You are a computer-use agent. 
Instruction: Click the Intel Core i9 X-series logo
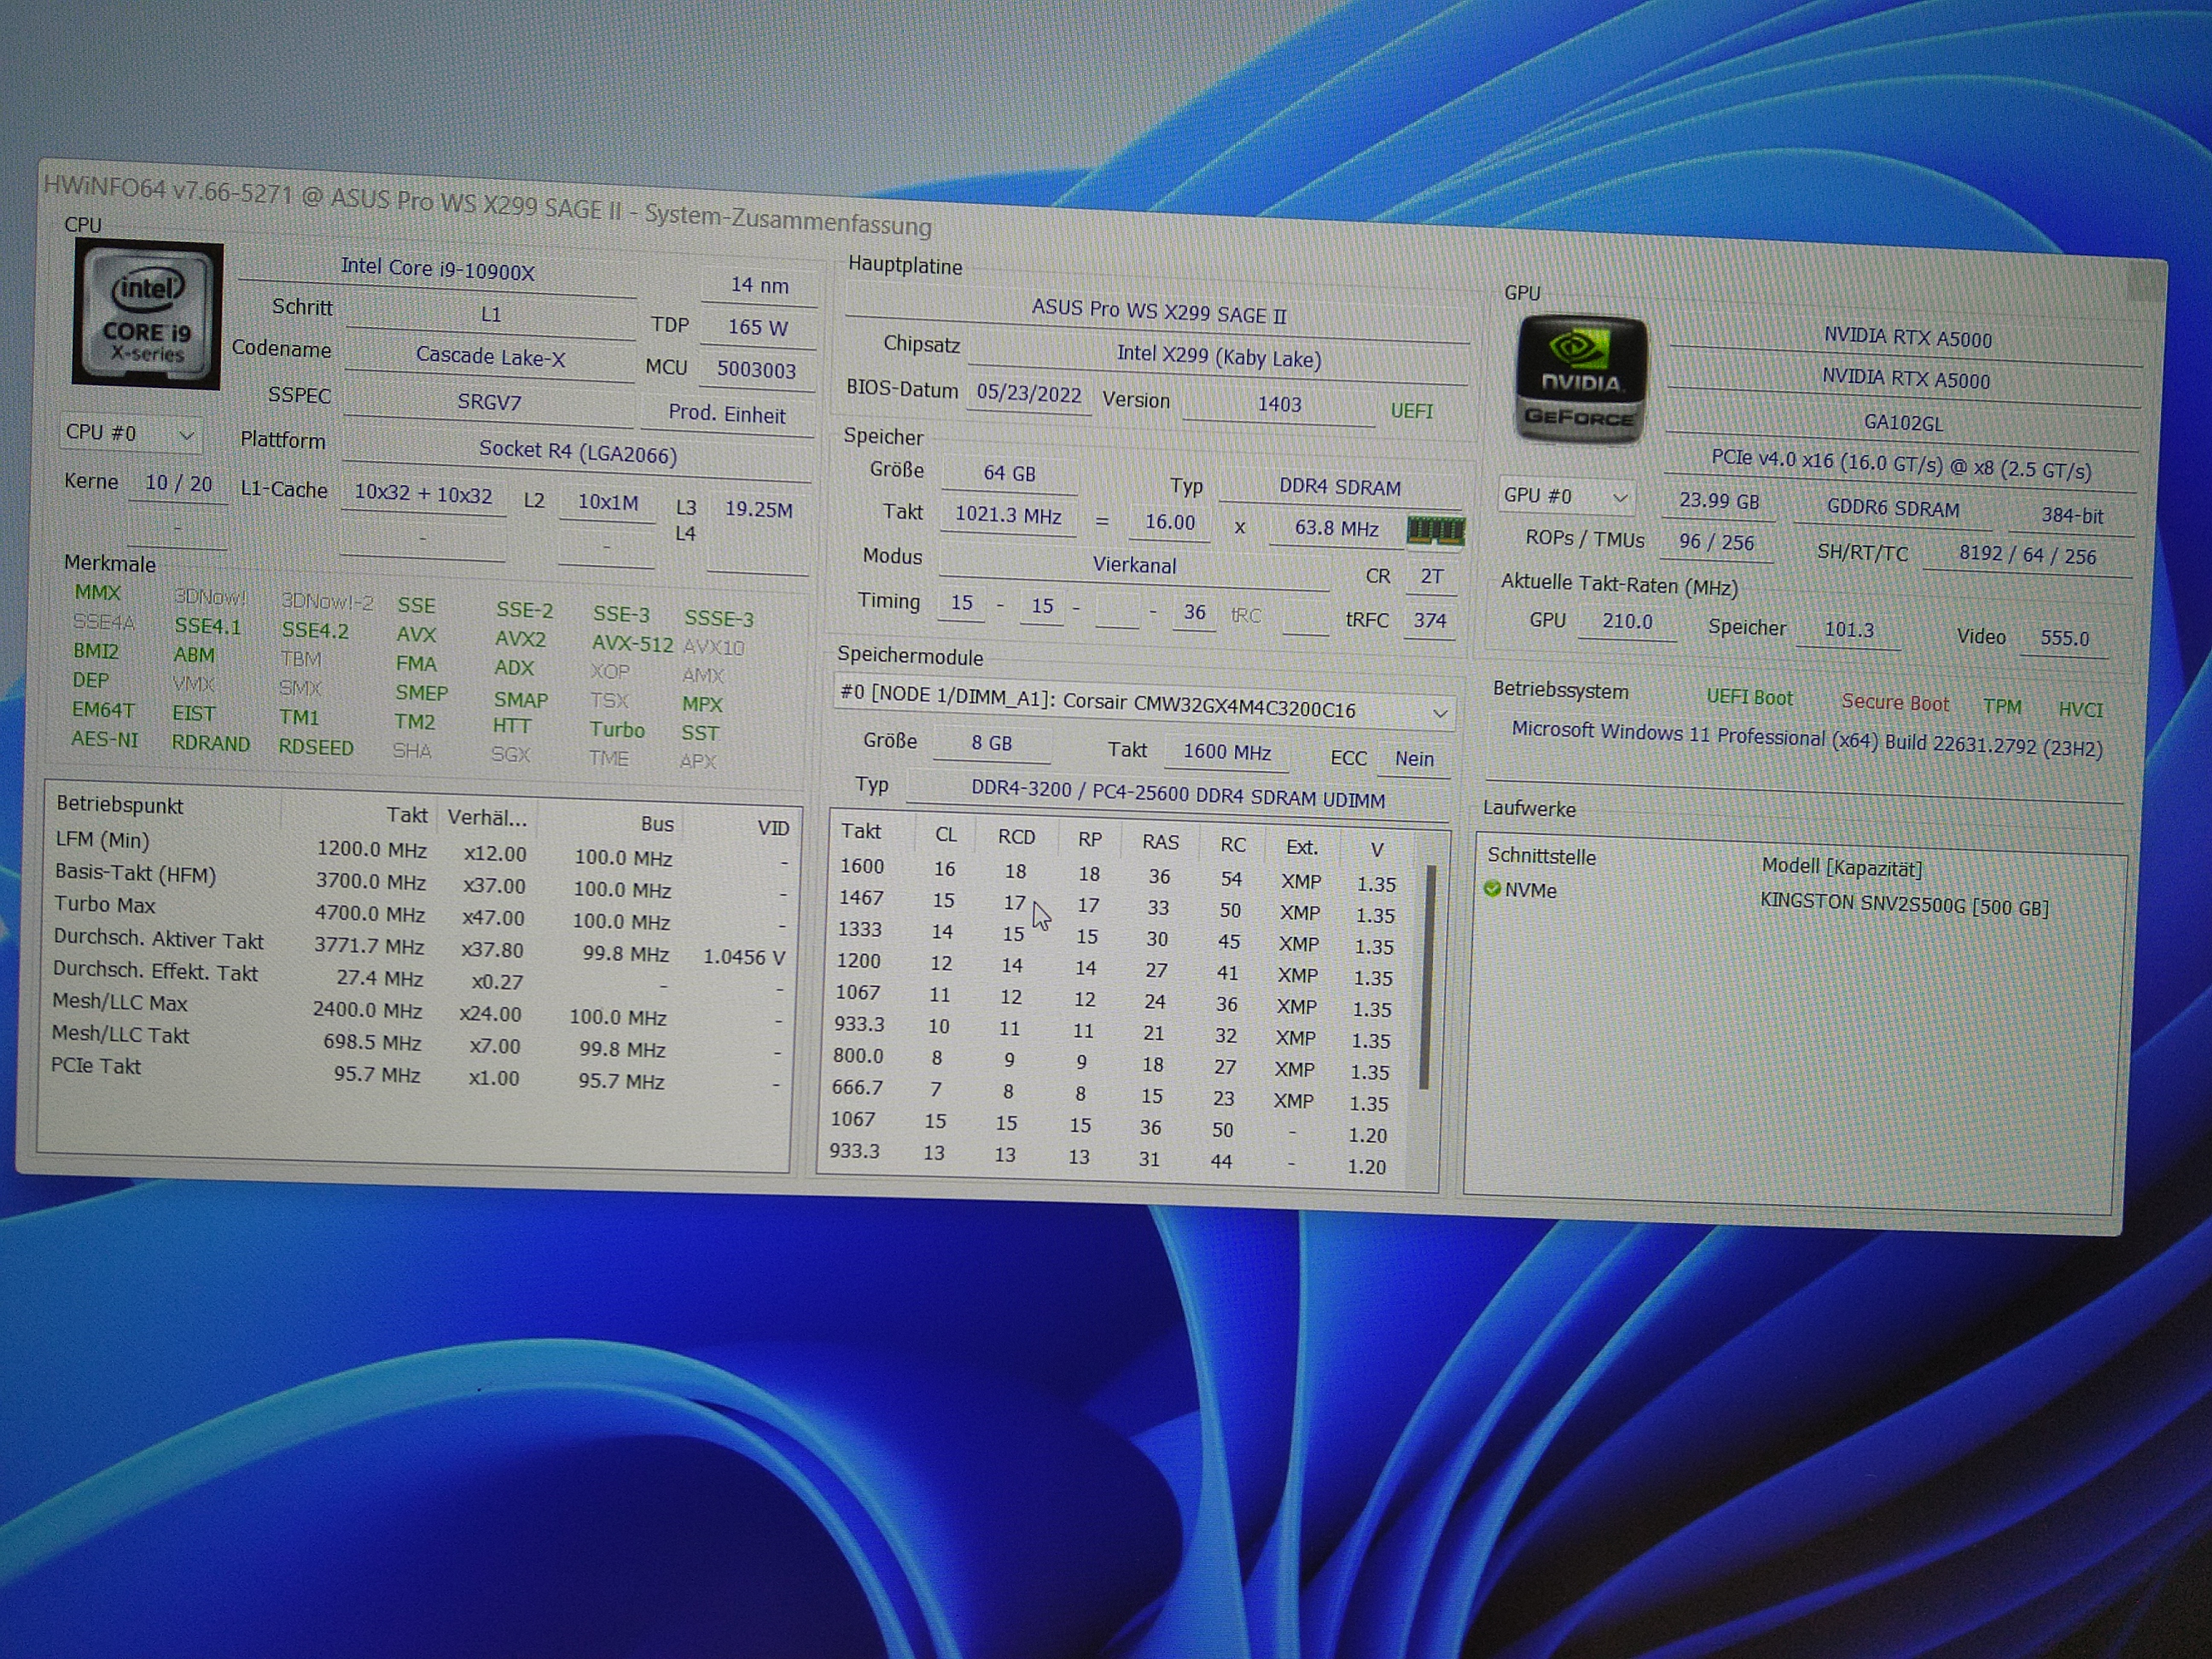coord(147,316)
